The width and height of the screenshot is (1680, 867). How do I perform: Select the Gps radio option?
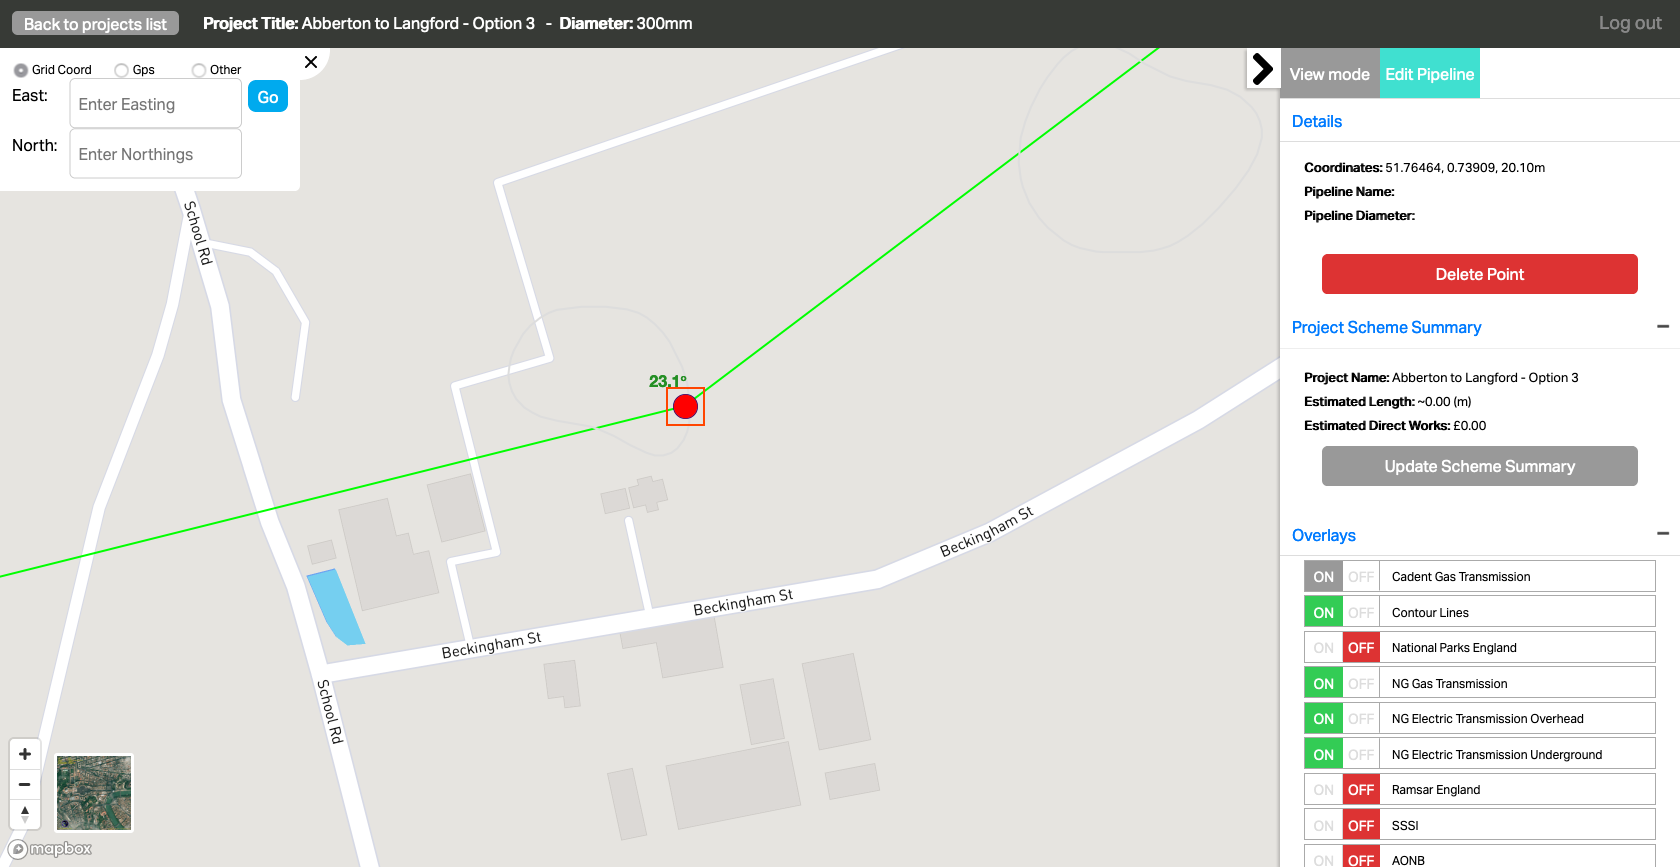[x=121, y=70]
